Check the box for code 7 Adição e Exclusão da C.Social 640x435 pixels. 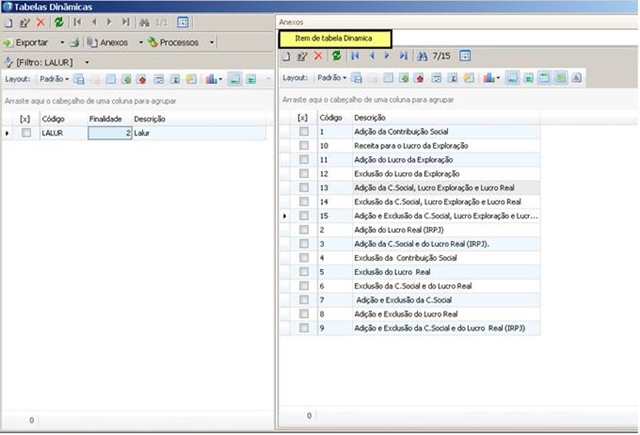click(304, 300)
